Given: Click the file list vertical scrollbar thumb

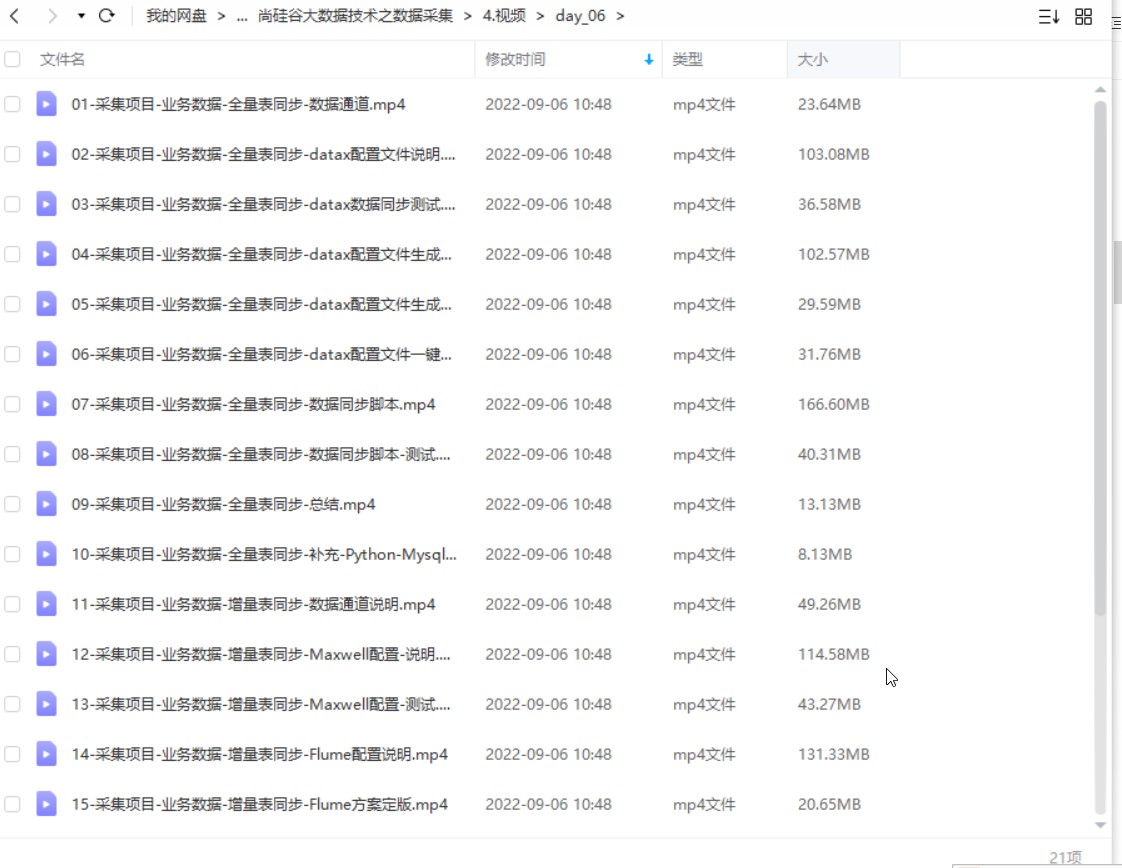Looking at the screenshot, I should pyautogui.click(x=1101, y=358).
